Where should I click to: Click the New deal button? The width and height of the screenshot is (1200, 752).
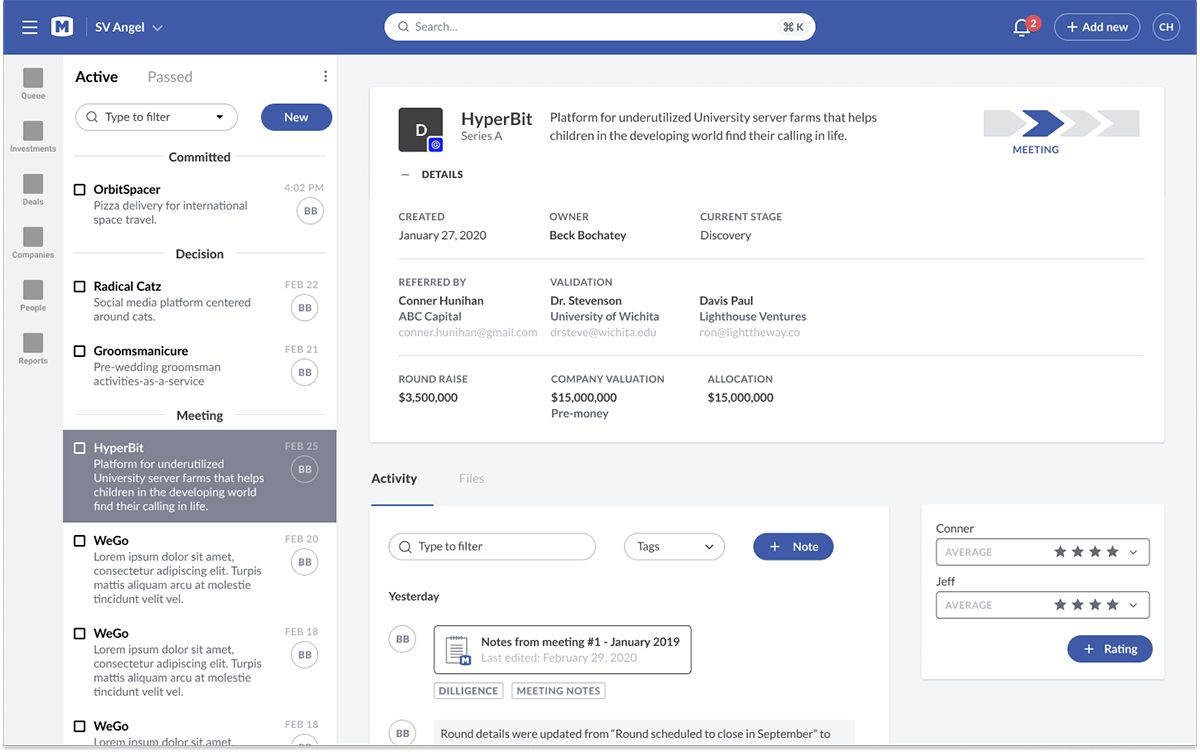[x=296, y=117]
